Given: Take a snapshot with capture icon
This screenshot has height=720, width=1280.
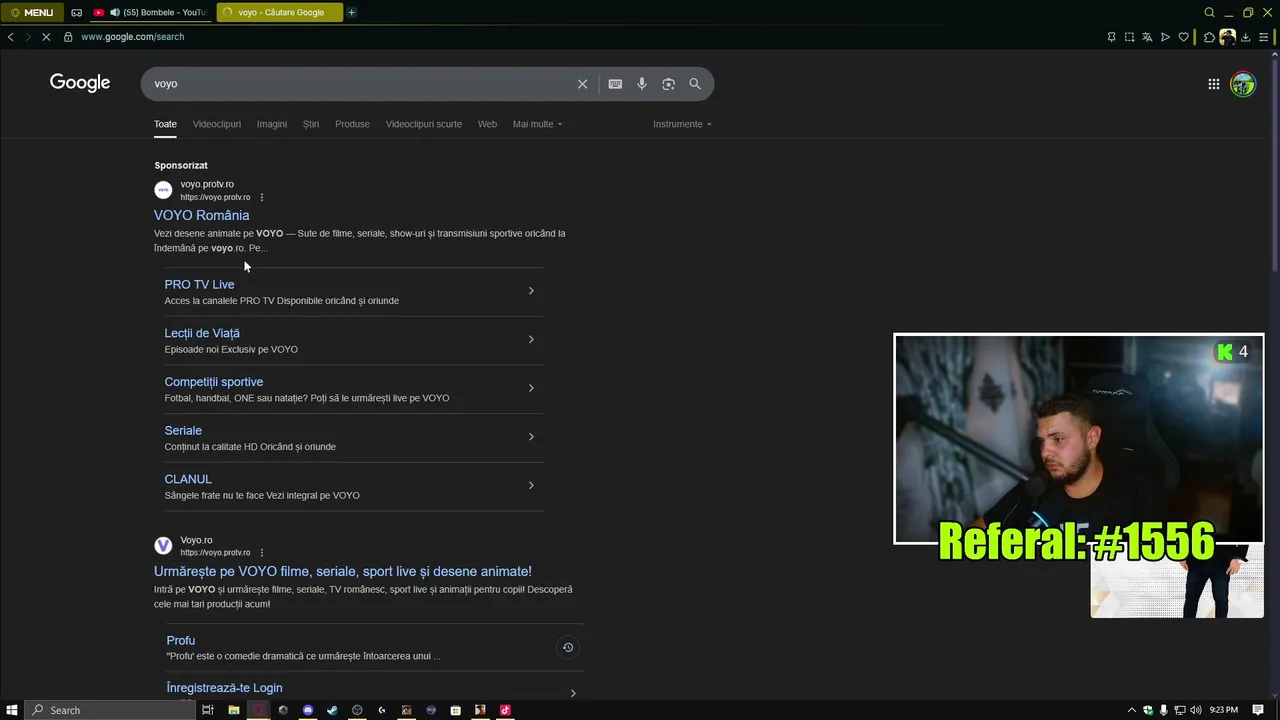Looking at the screenshot, I should click(1129, 37).
